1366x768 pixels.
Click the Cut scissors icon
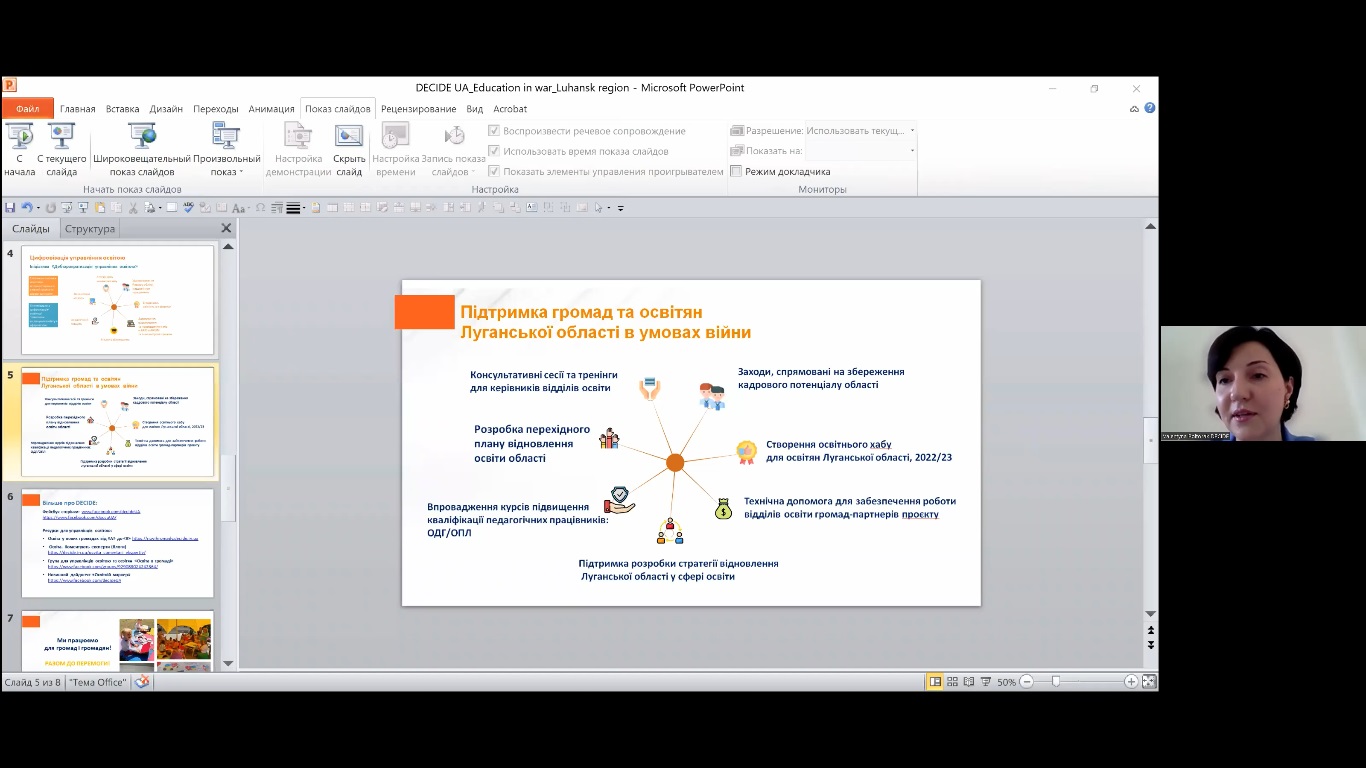coord(132,208)
